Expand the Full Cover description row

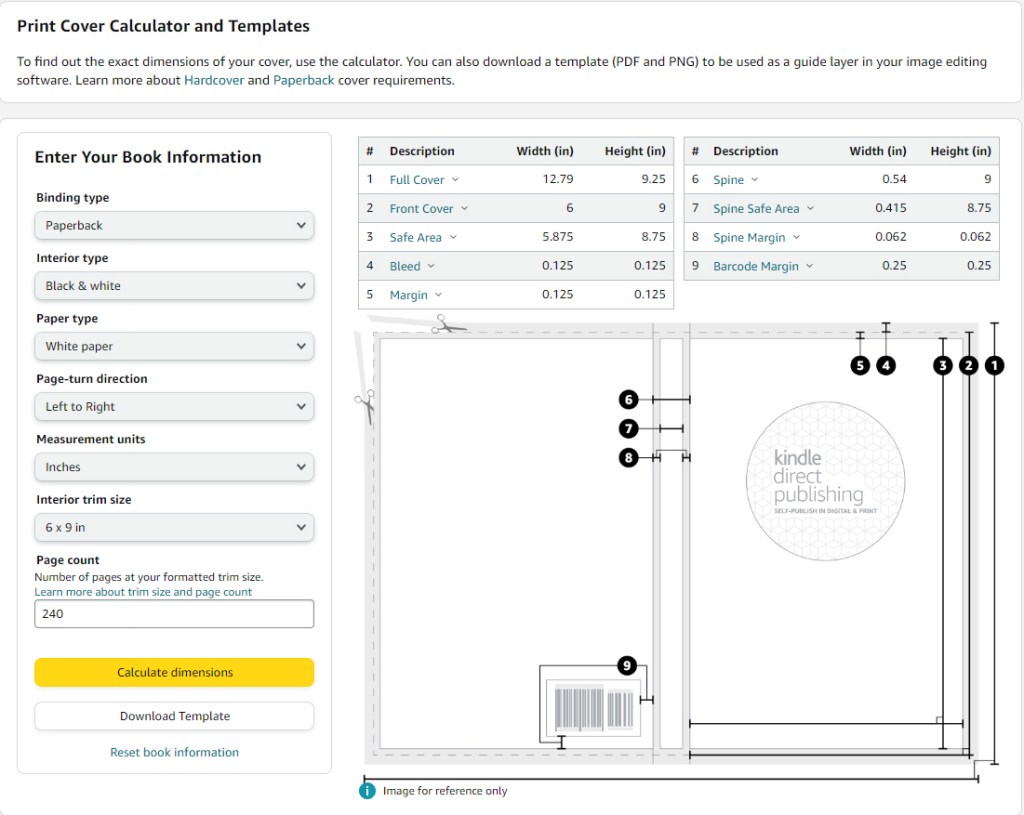(424, 180)
